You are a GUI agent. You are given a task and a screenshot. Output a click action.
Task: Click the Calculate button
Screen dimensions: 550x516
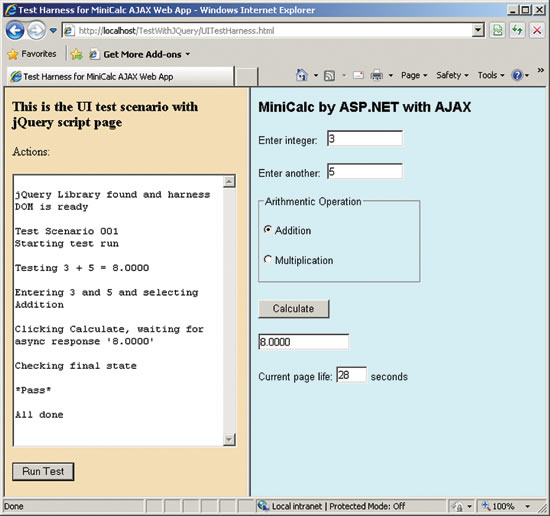pos(294,309)
